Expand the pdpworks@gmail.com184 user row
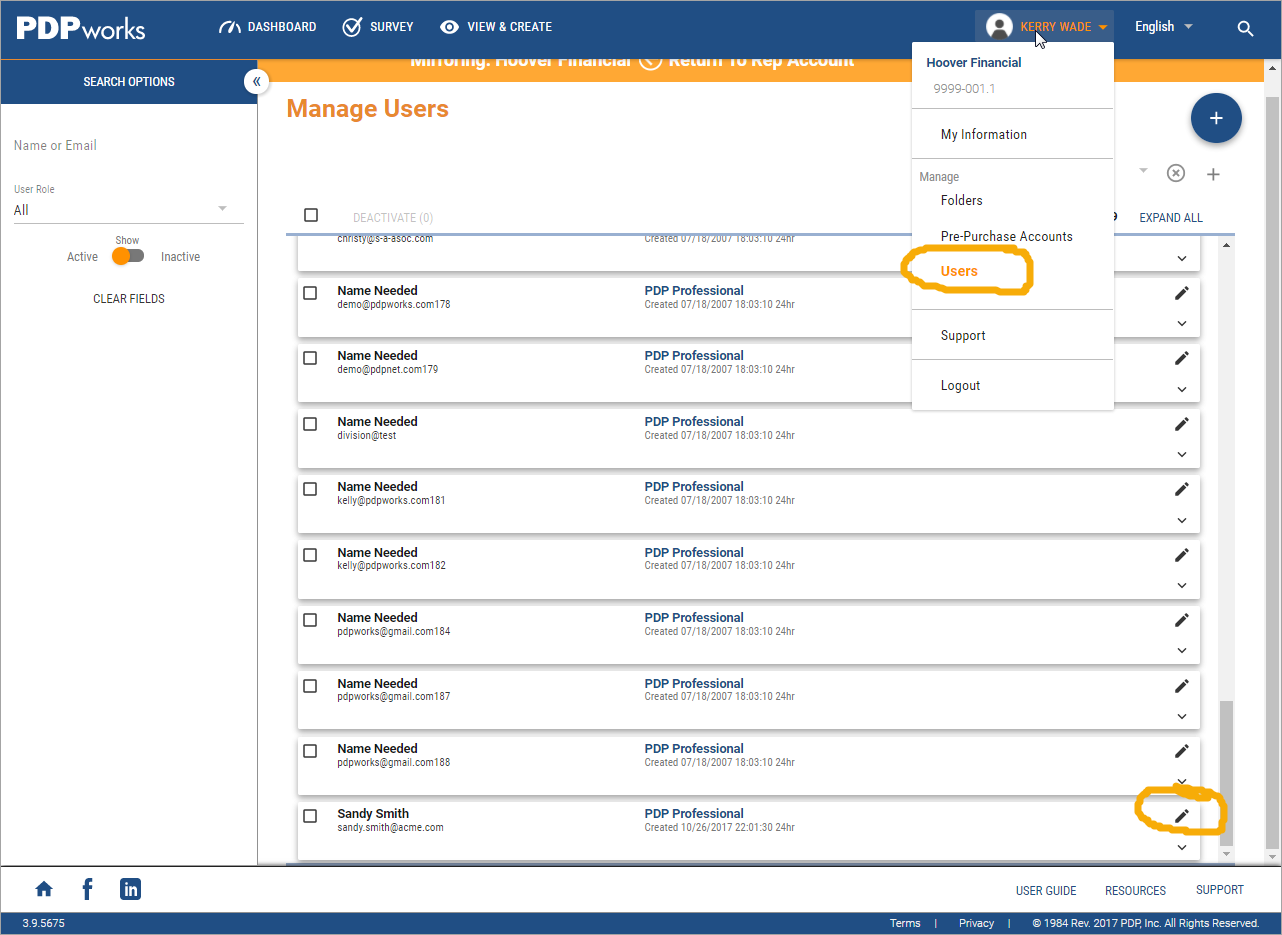The width and height of the screenshot is (1282, 935). pyautogui.click(x=1182, y=651)
